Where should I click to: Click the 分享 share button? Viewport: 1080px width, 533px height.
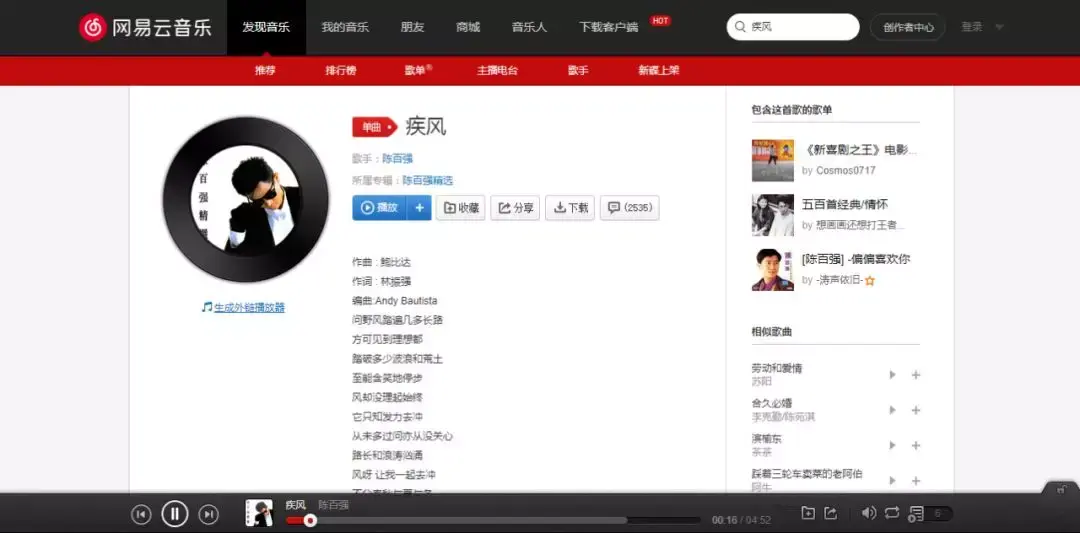(515, 207)
